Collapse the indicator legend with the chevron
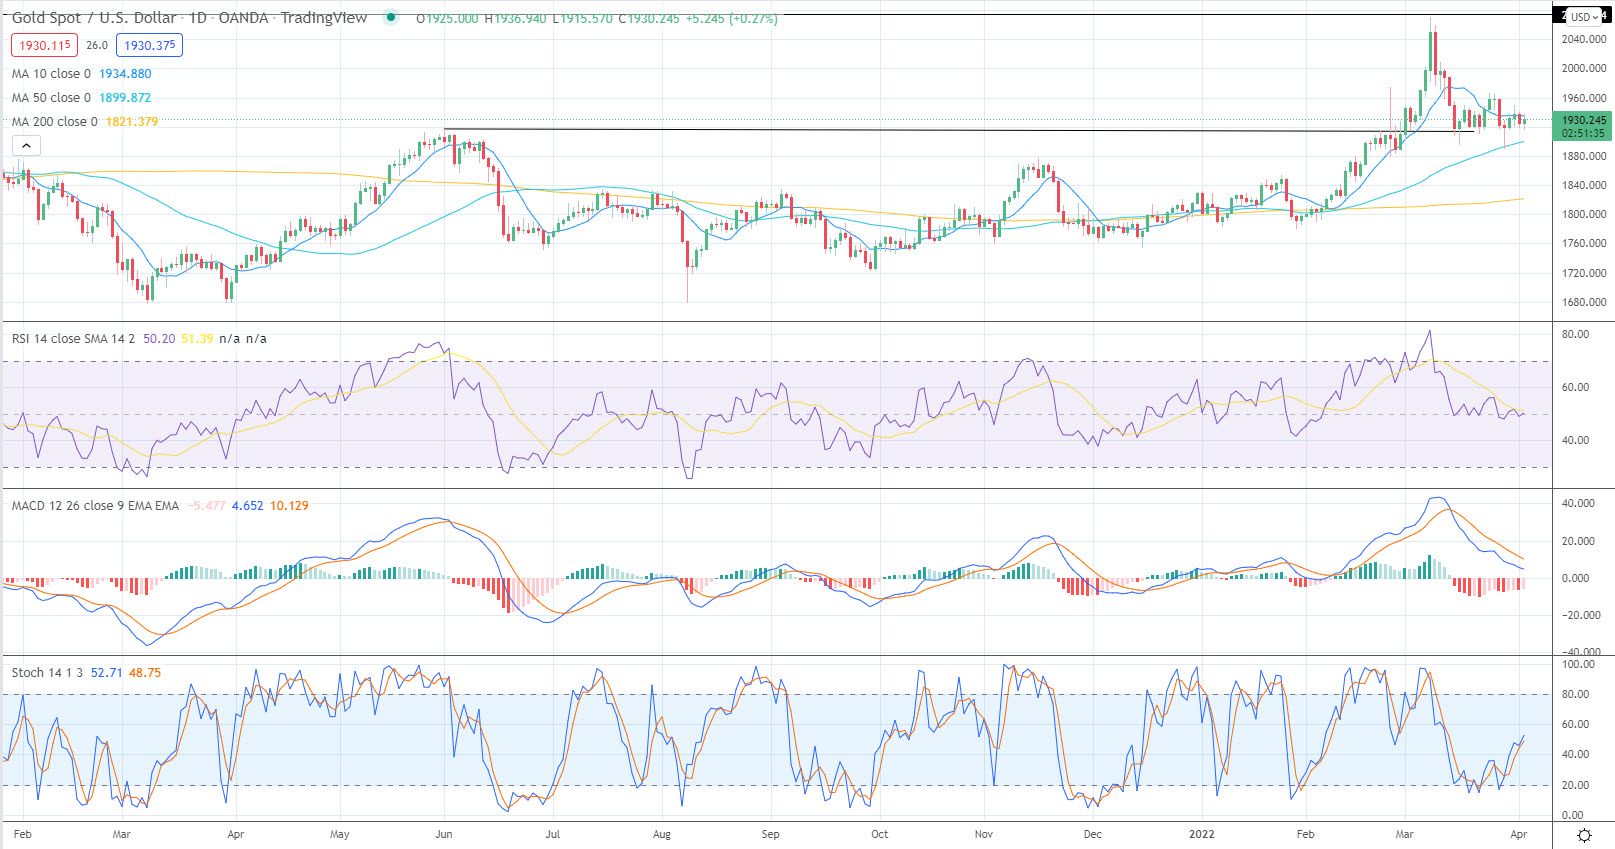Image resolution: width=1615 pixels, height=849 pixels. coord(26,146)
